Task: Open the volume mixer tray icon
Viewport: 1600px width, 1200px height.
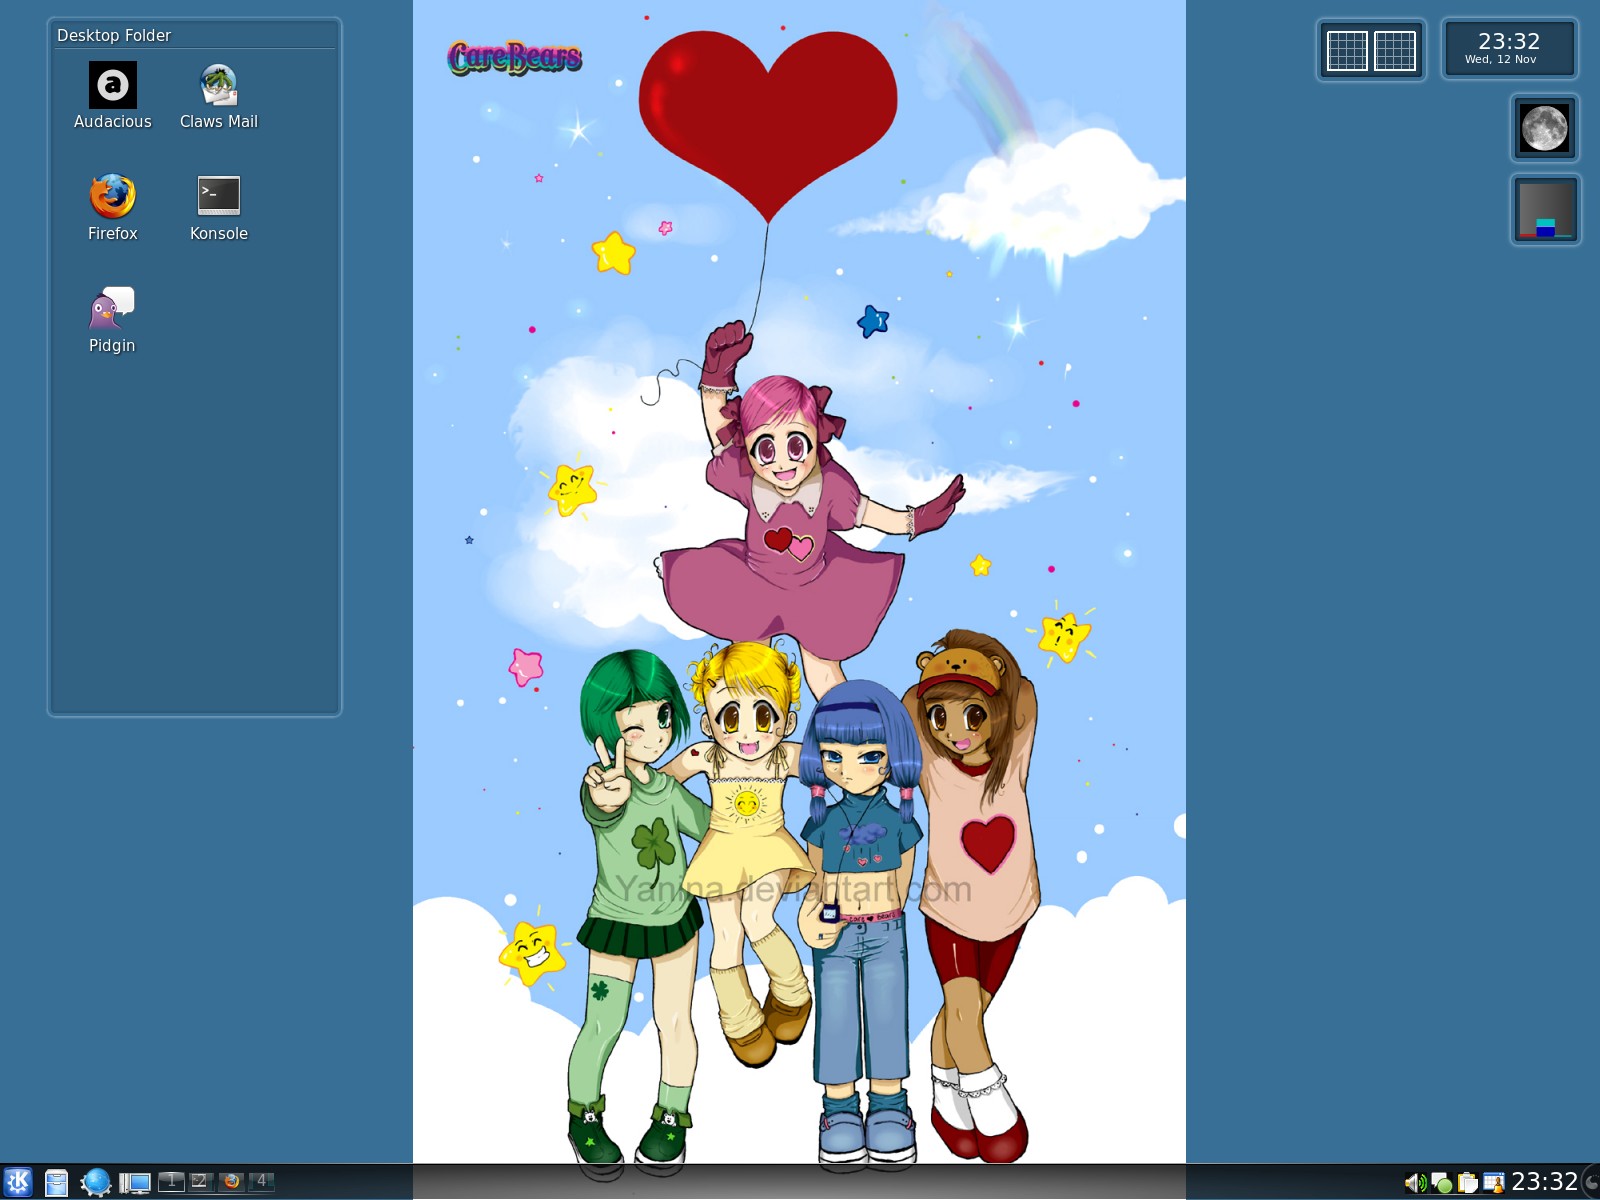Action: click(1415, 1183)
